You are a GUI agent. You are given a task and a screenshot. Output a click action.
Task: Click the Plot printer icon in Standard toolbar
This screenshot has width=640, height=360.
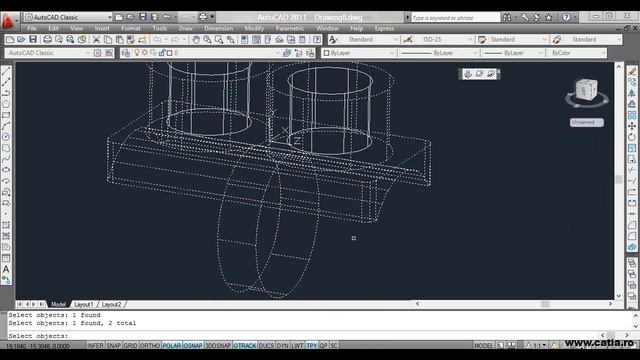tap(47, 40)
